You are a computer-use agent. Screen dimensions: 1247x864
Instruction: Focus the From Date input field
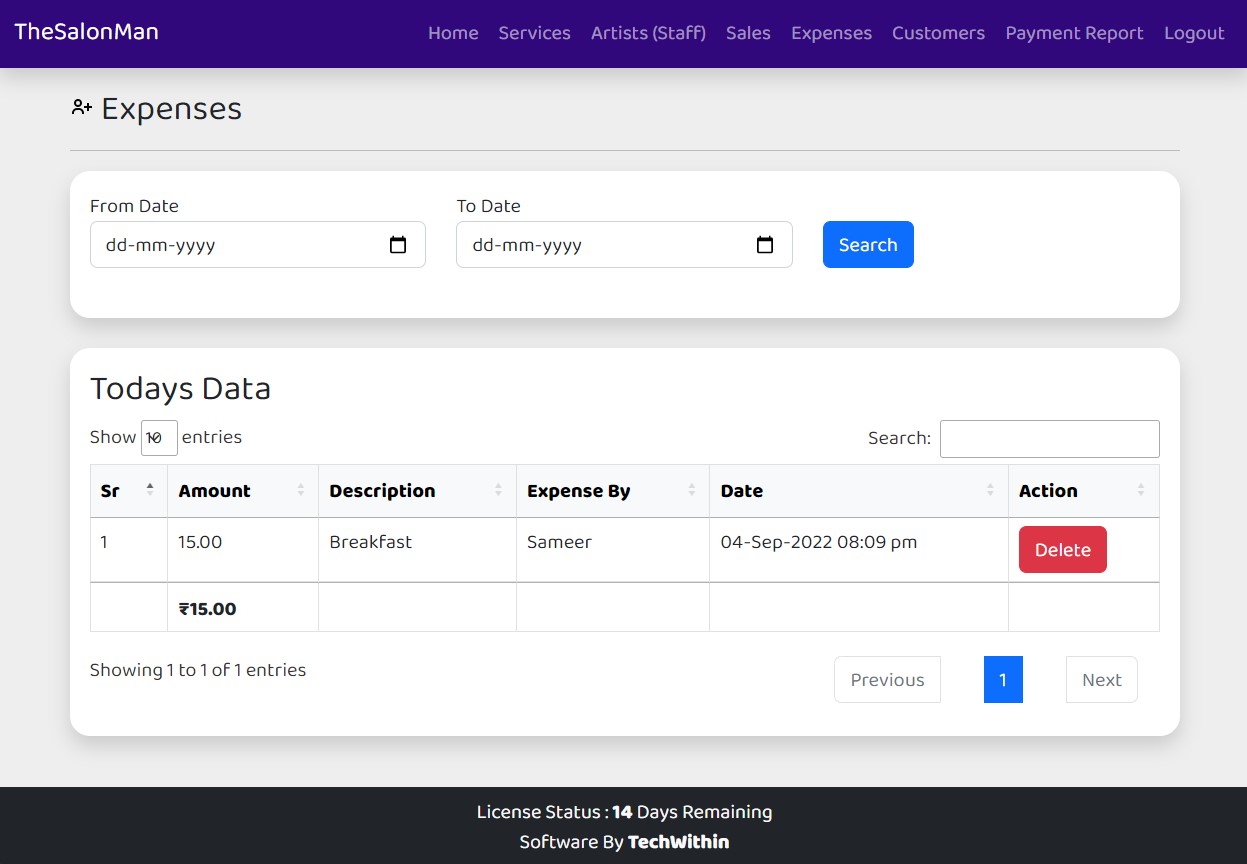click(258, 245)
